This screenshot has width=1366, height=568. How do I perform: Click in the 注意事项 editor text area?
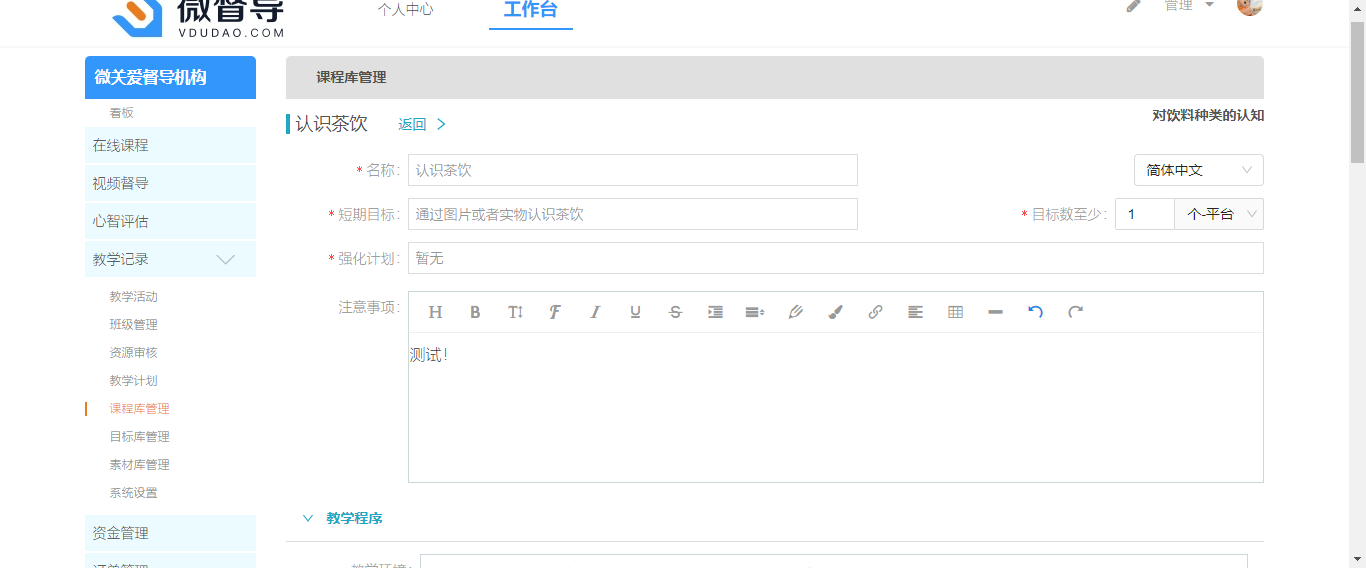tap(835, 407)
